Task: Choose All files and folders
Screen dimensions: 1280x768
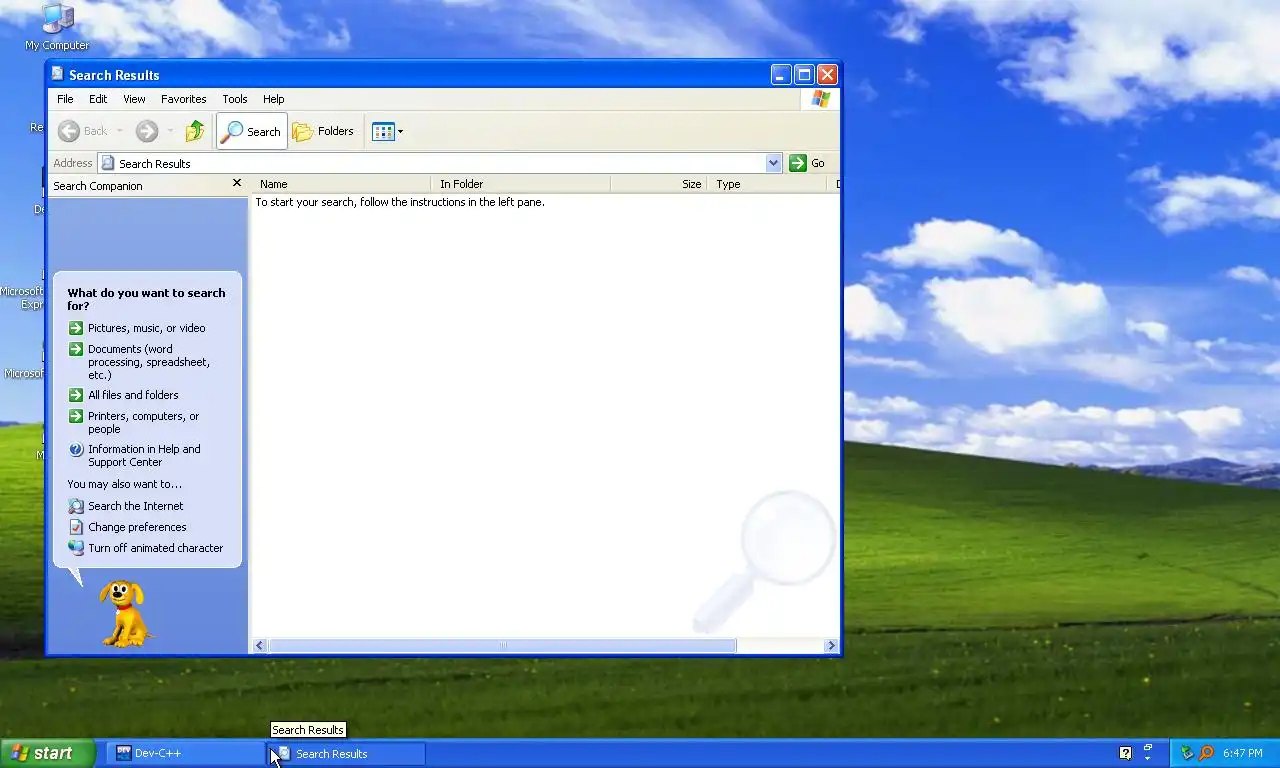Action: (x=133, y=395)
